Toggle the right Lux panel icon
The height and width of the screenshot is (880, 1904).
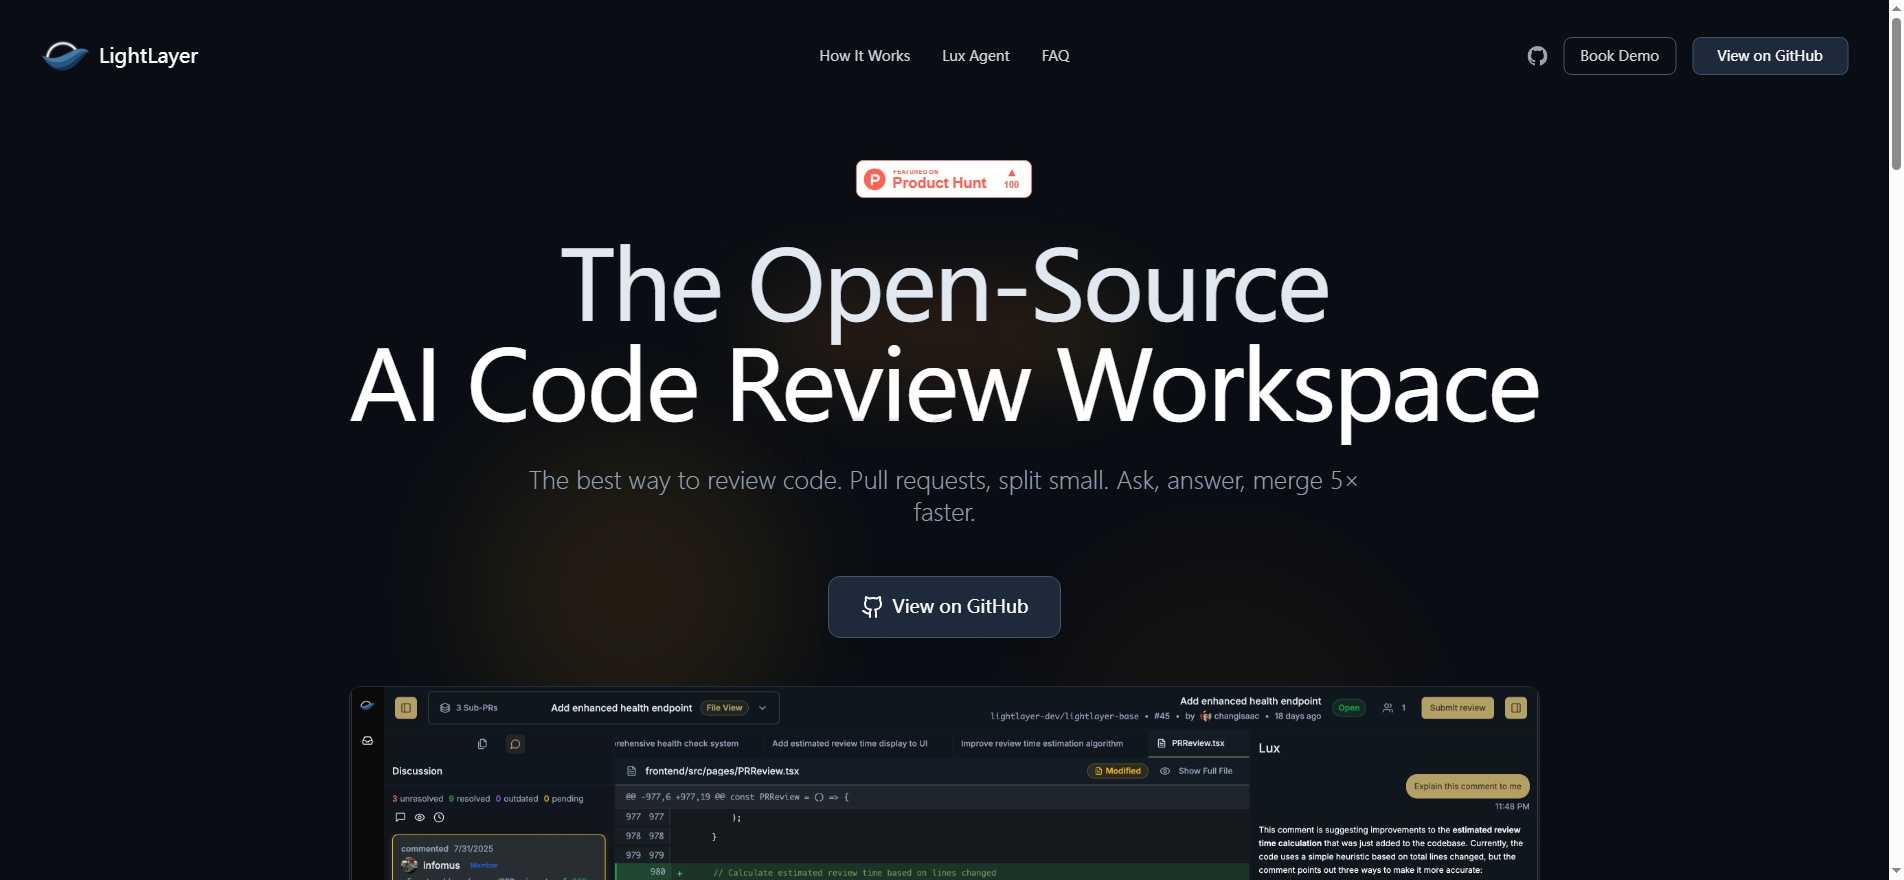click(x=1516, y=708)
